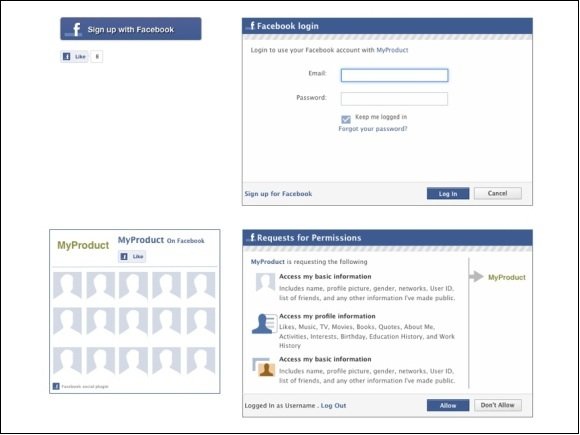Open MyProduct On Facebook title link
Viewport: 580px width, 435px height.
click(161, 240)
